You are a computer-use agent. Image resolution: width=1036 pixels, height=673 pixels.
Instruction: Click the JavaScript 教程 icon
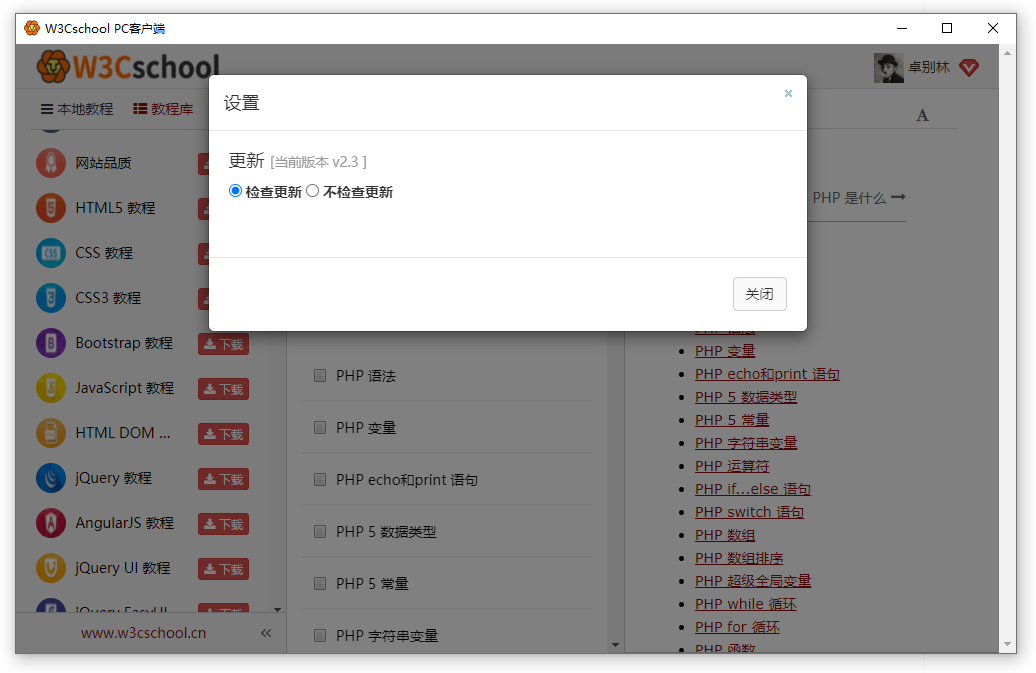(51, 388)
